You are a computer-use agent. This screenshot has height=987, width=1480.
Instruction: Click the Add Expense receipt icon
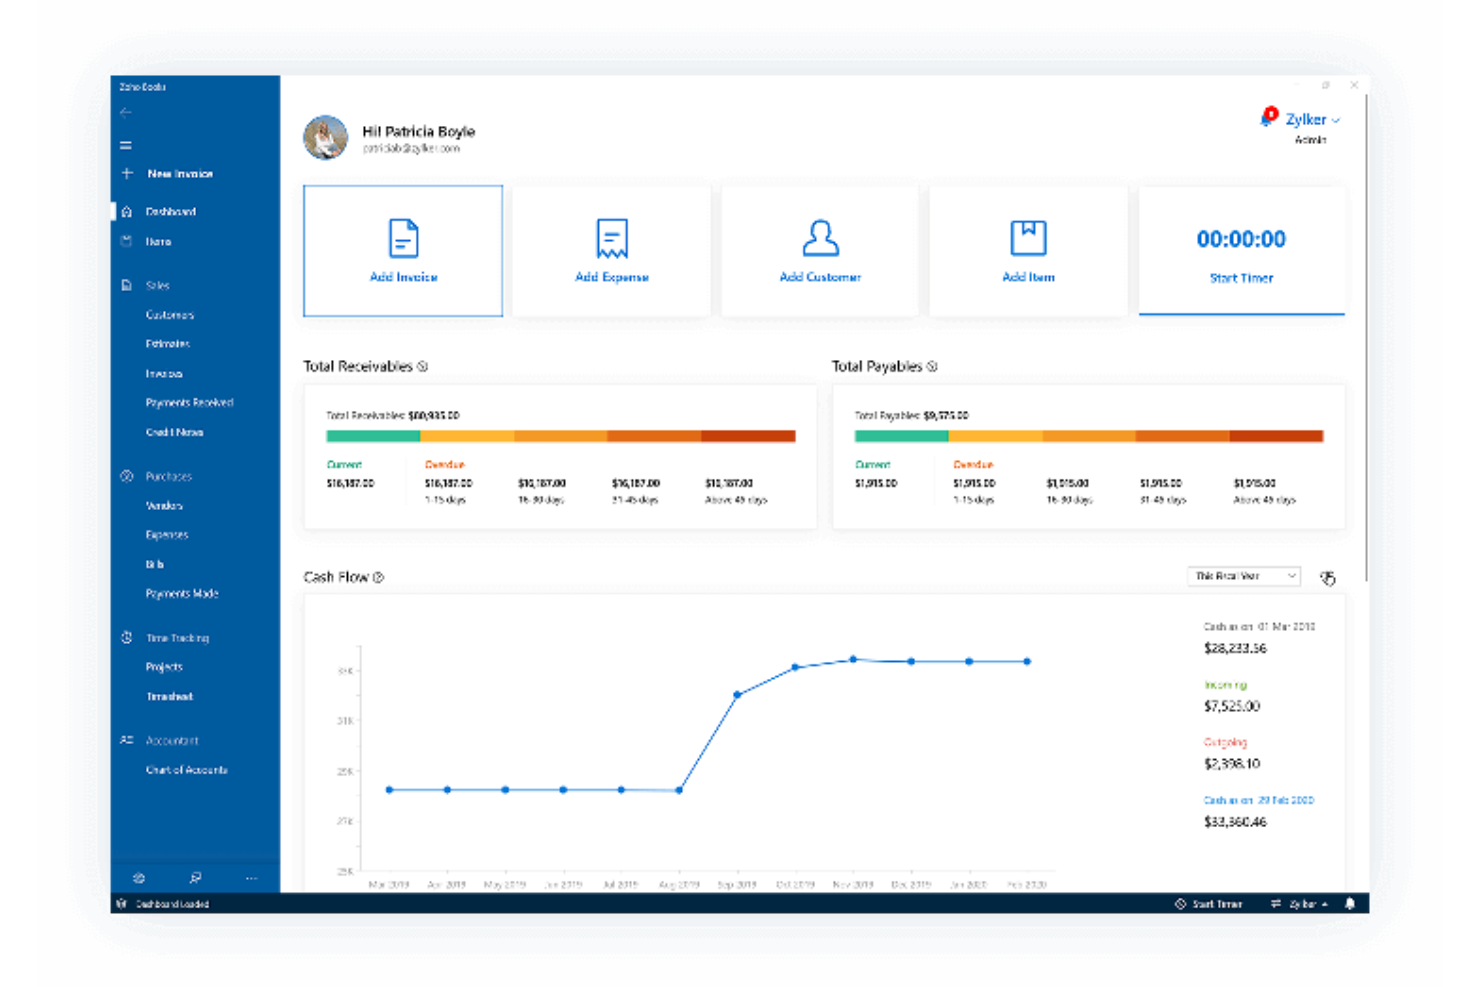(x=611, y=239)
